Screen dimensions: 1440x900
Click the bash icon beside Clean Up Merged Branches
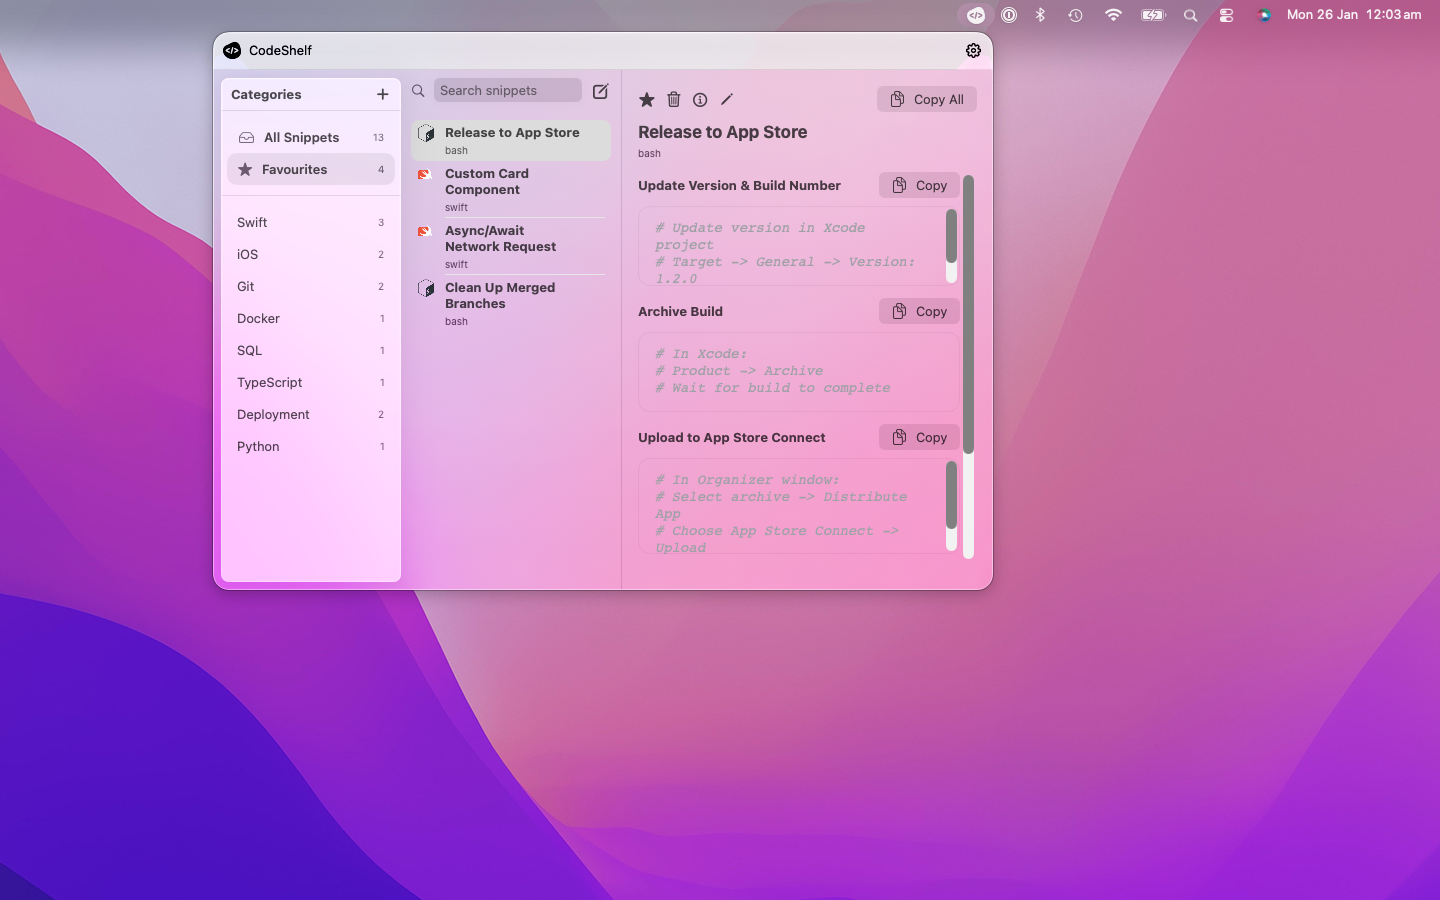(424, 288)
